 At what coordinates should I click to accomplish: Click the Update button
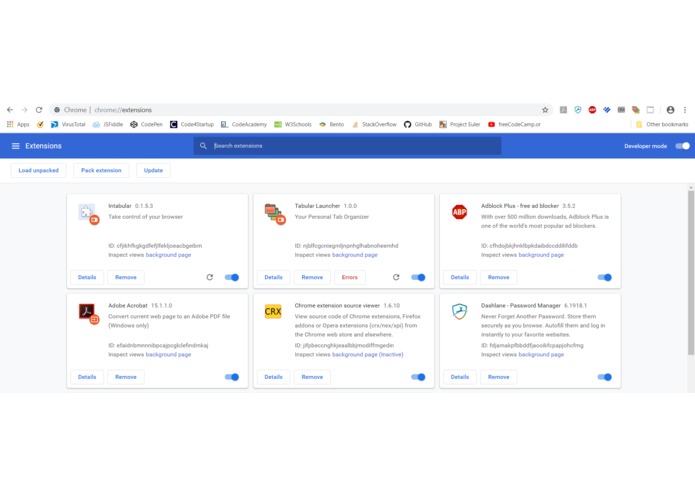point(153,171)
